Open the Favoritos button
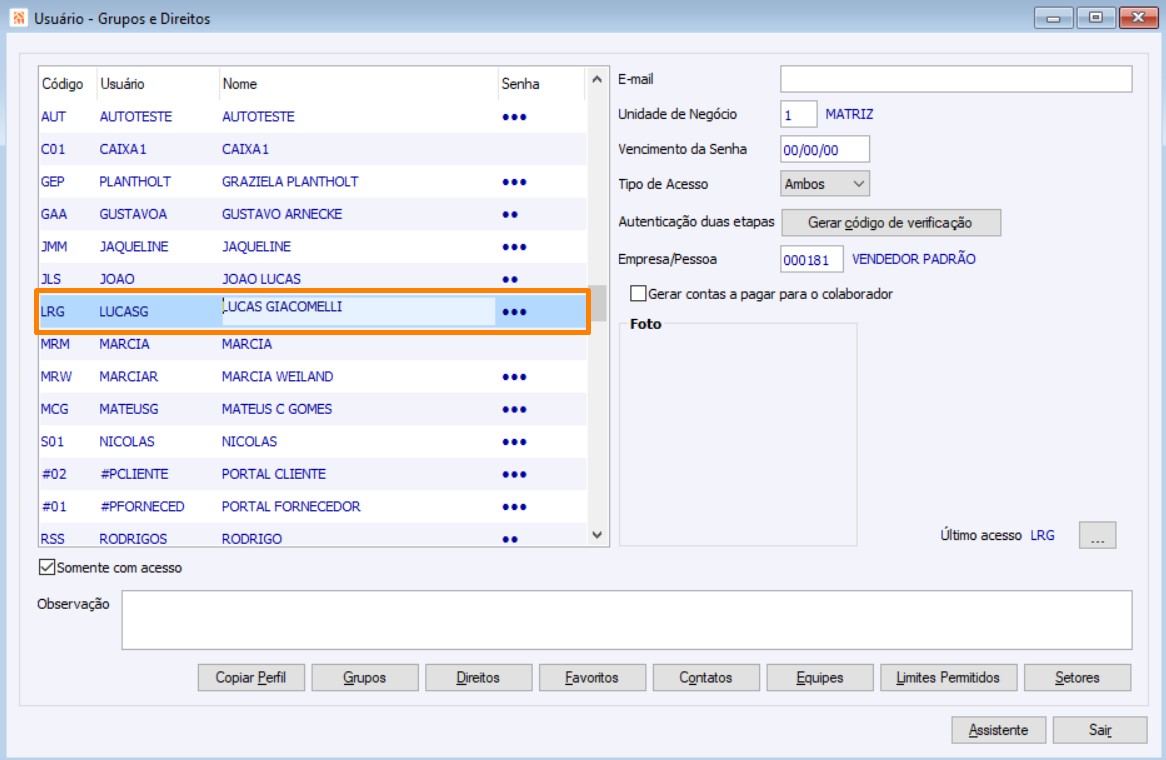The width and height of the screenshot is (1166, 760). [x=593, y=677]
